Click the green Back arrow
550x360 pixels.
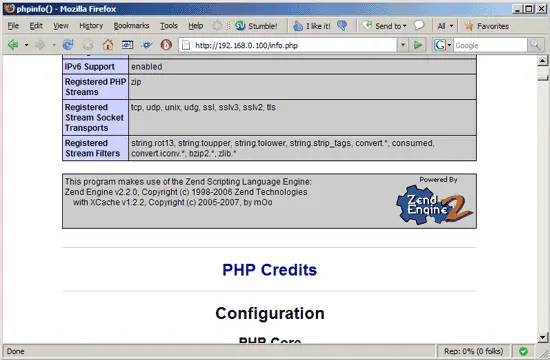pos(13,45)
